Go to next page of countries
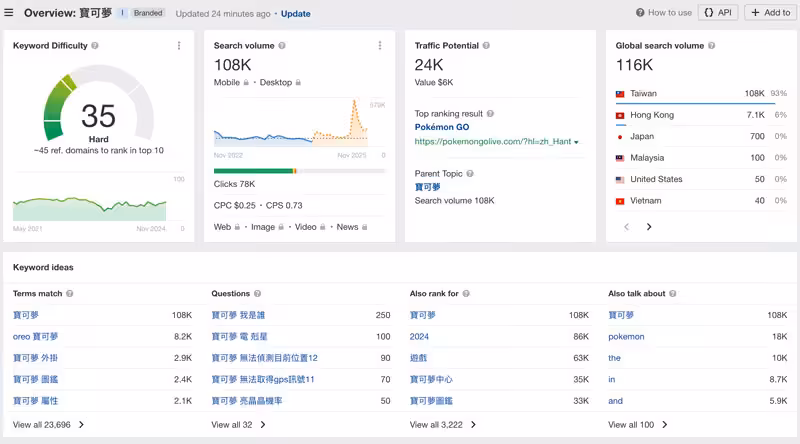This screenshot has height=444, width=800. pyautogui.click(x=649, y=227)
